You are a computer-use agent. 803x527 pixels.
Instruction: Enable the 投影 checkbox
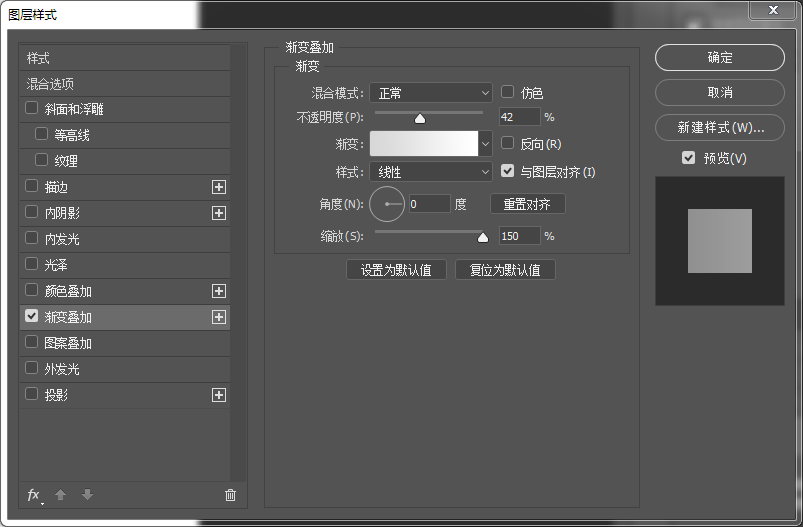point(31,394)
